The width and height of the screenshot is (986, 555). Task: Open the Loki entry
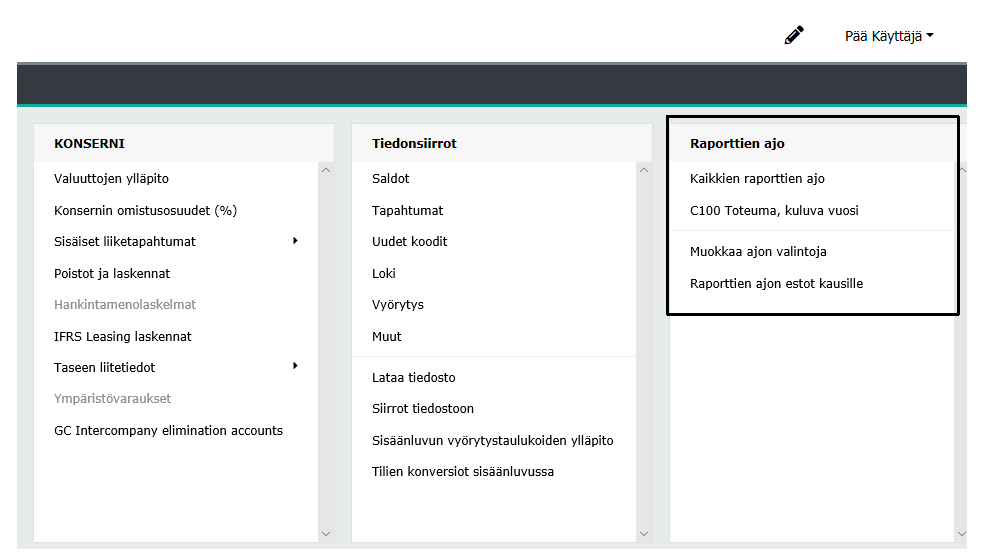tap(385, 273)
